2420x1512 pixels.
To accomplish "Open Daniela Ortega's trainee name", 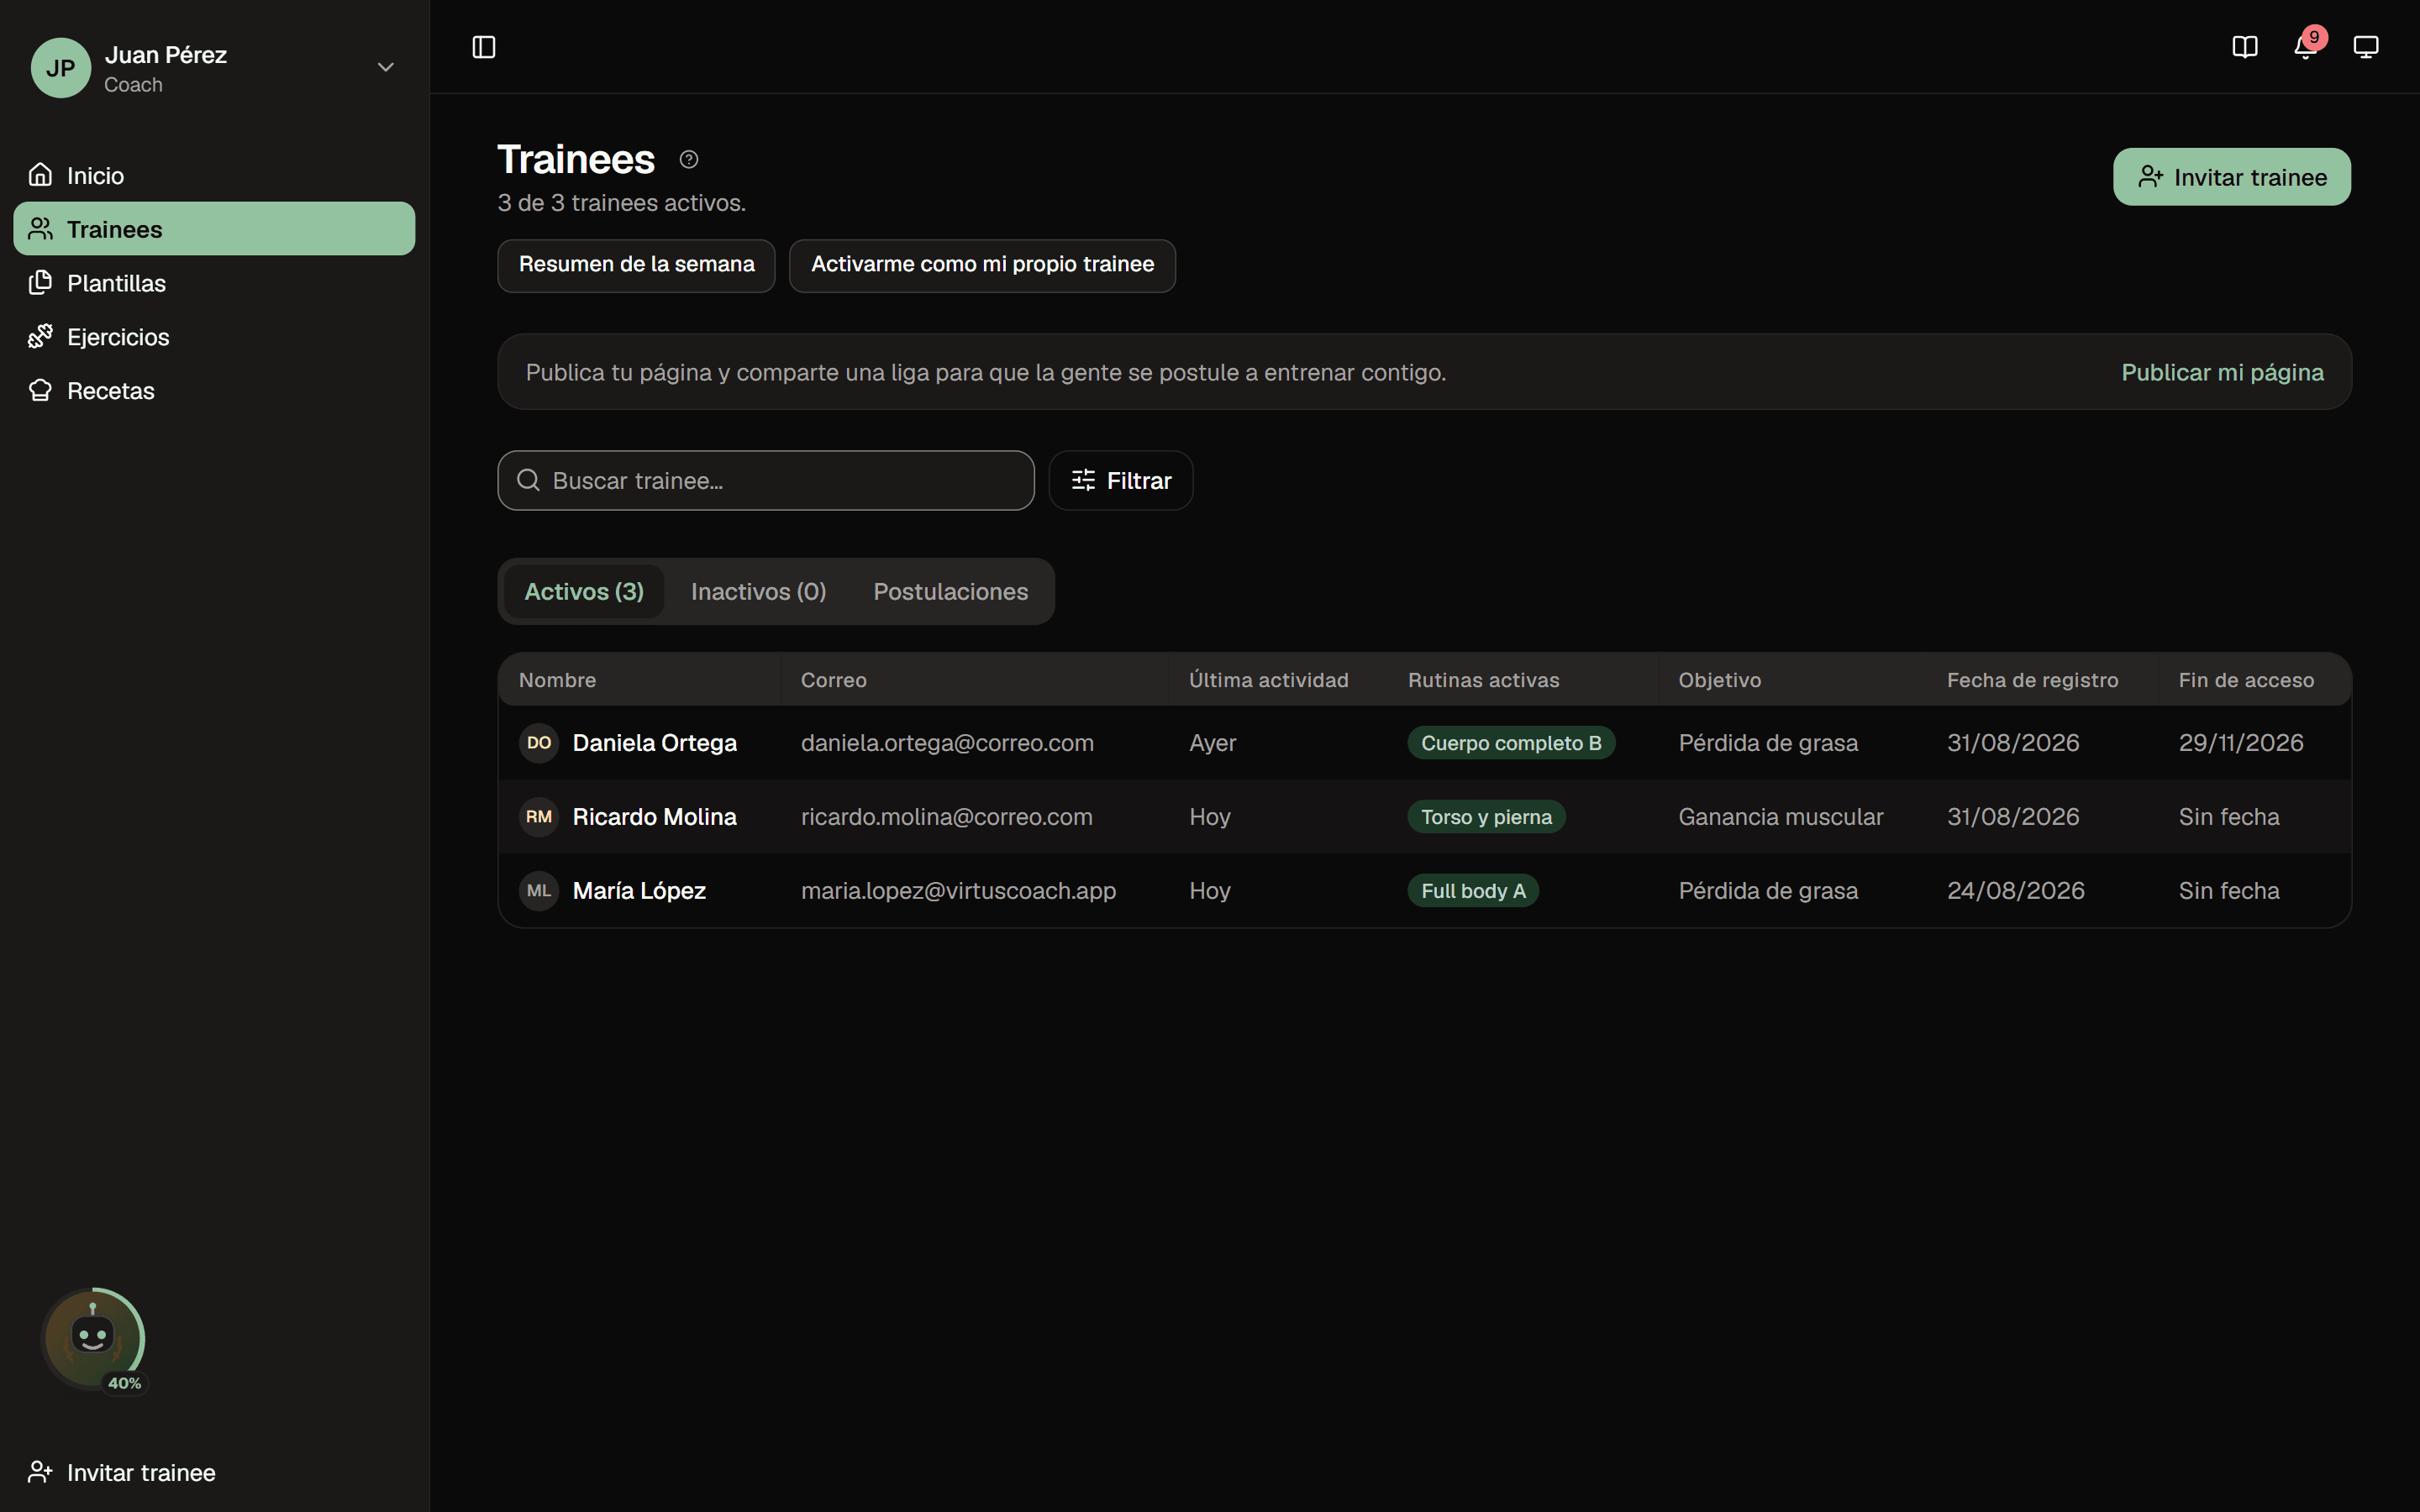I will click(x=654, y=743).
